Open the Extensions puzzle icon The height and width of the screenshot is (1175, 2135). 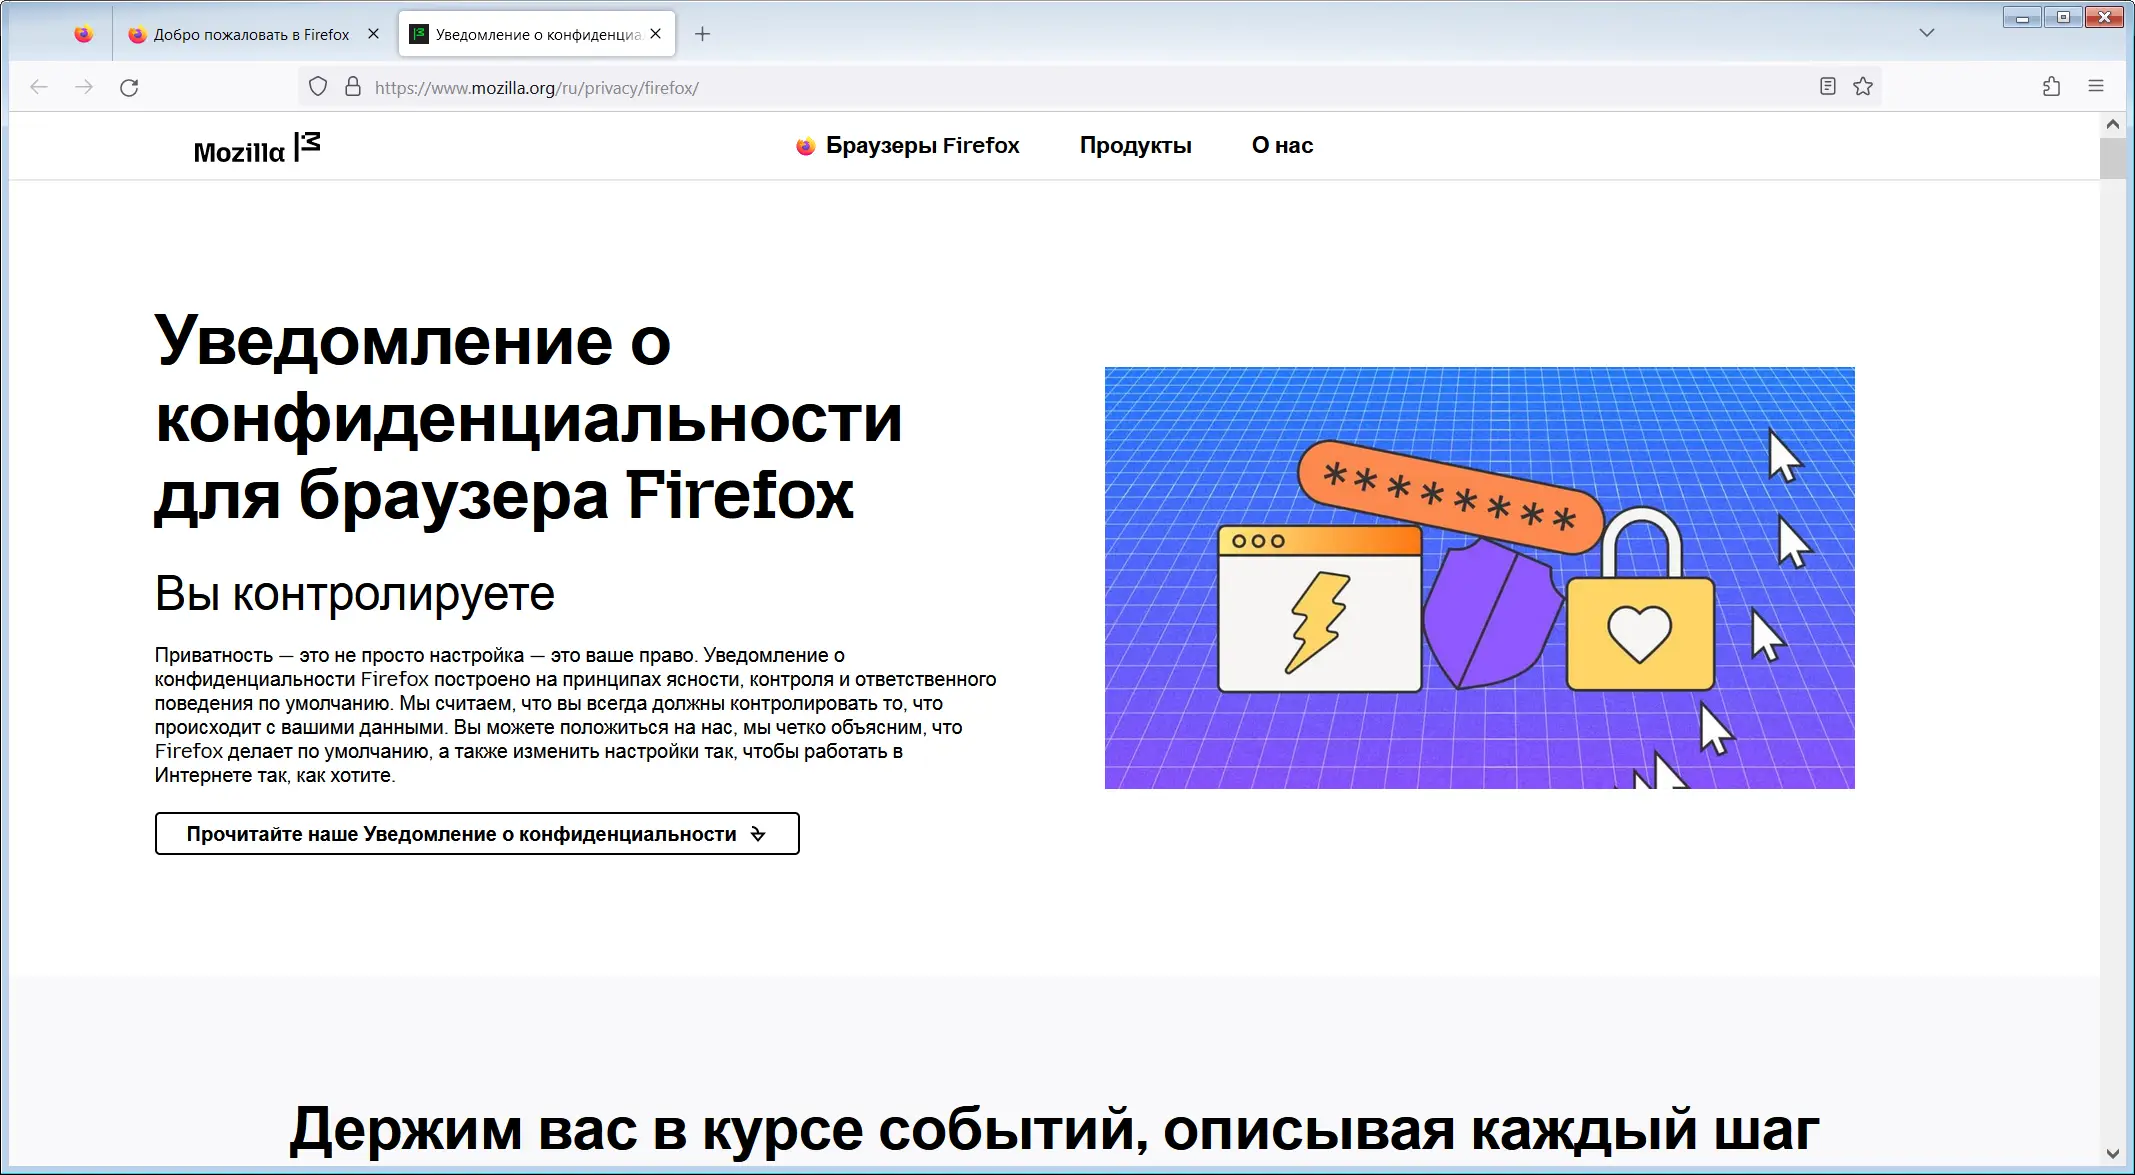tap(2051, 87)
